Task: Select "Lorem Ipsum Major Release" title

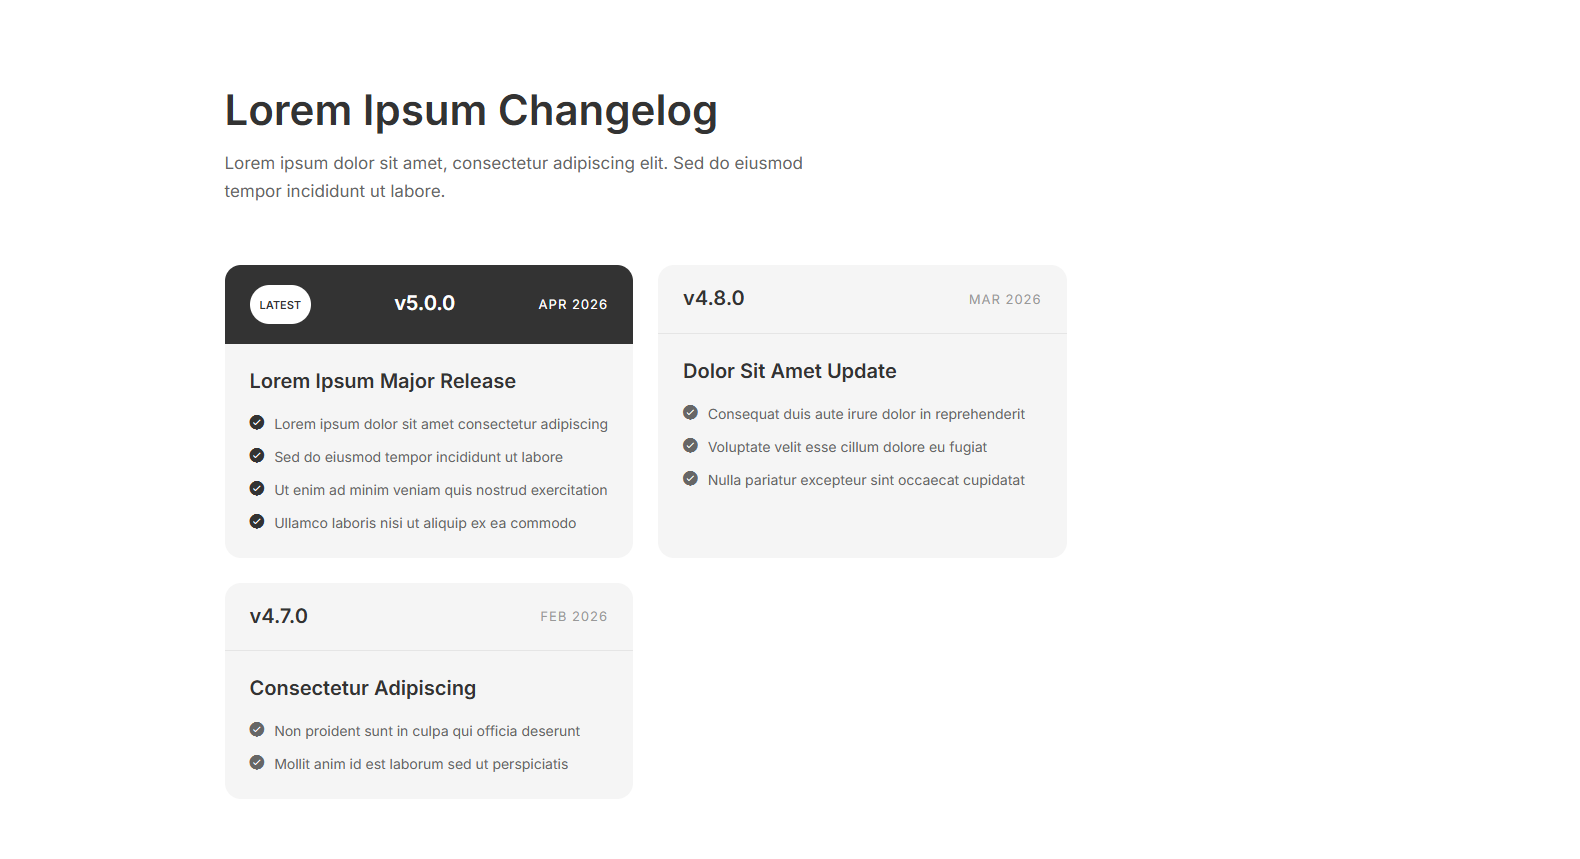Action: [383, 381]
